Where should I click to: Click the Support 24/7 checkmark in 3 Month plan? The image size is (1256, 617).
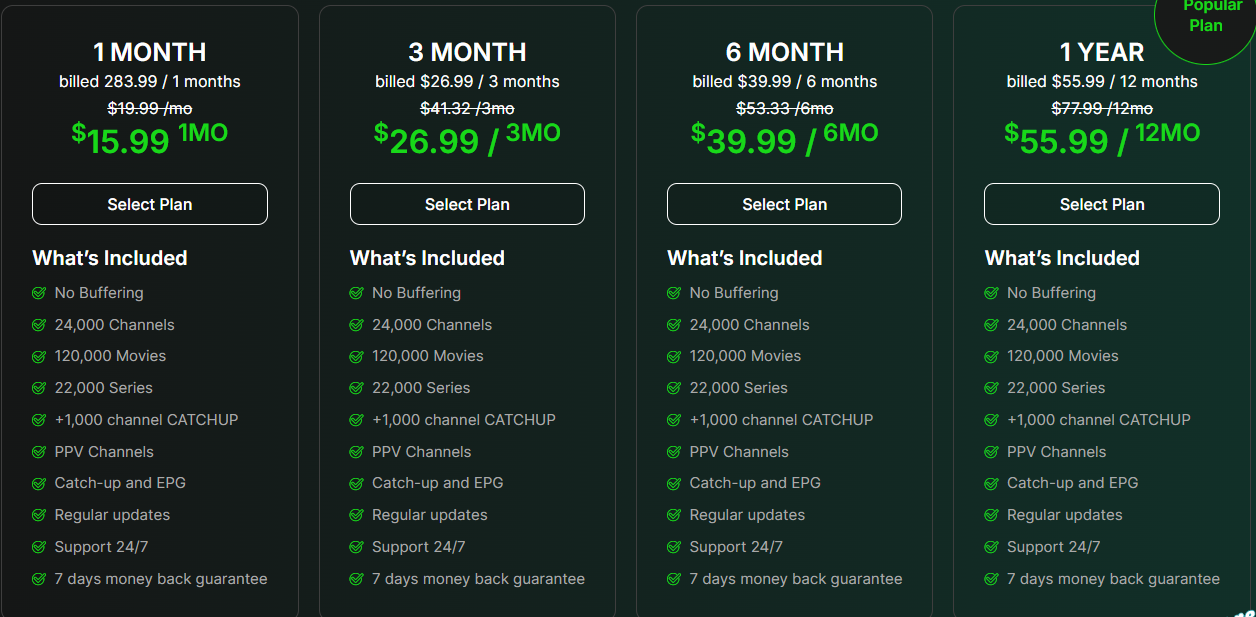coord(356,547)
